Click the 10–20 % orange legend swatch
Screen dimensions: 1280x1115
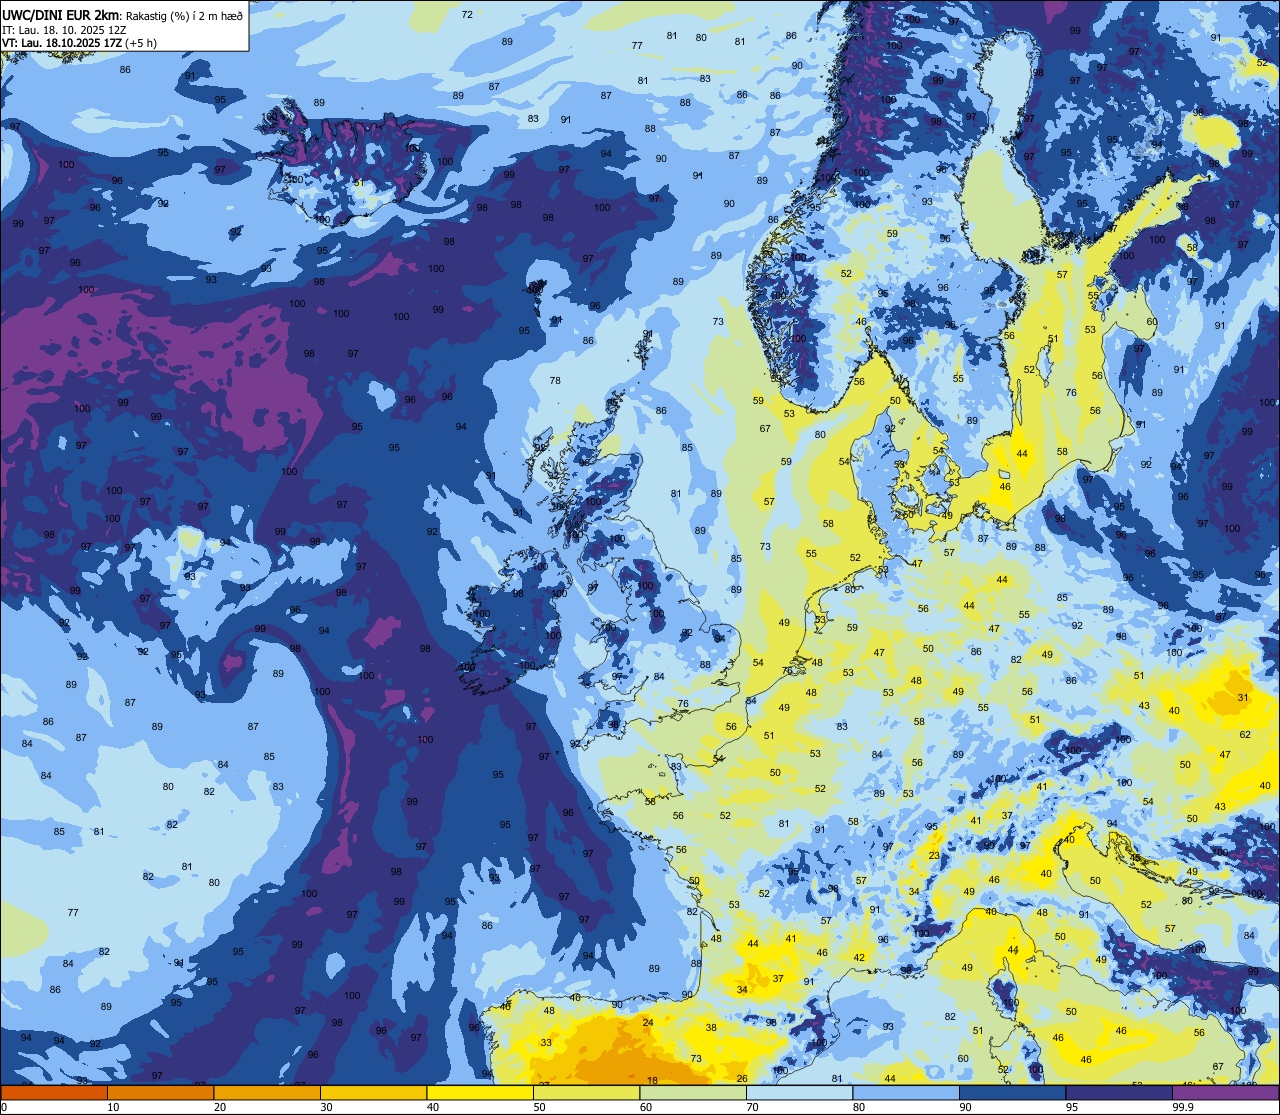click(x=160, y=1092)
